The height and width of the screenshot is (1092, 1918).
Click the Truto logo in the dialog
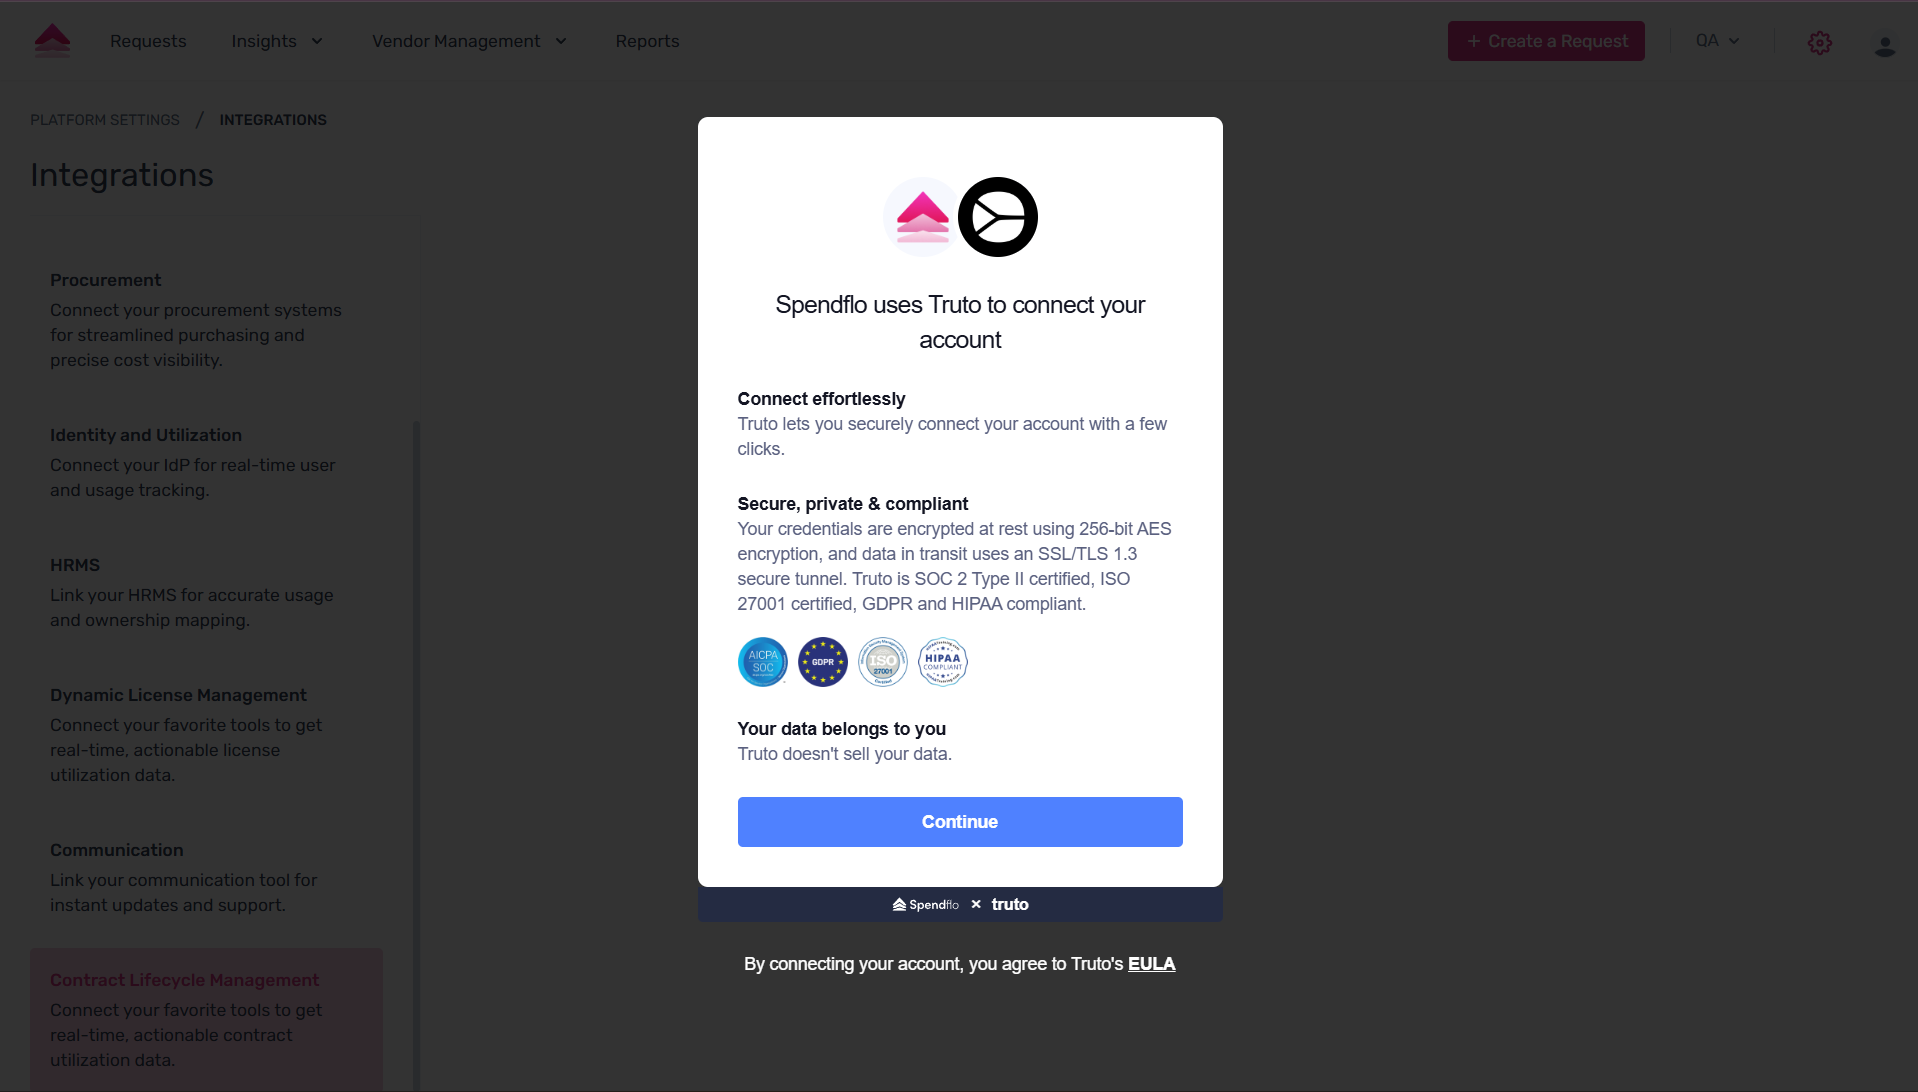pos(997,217)
